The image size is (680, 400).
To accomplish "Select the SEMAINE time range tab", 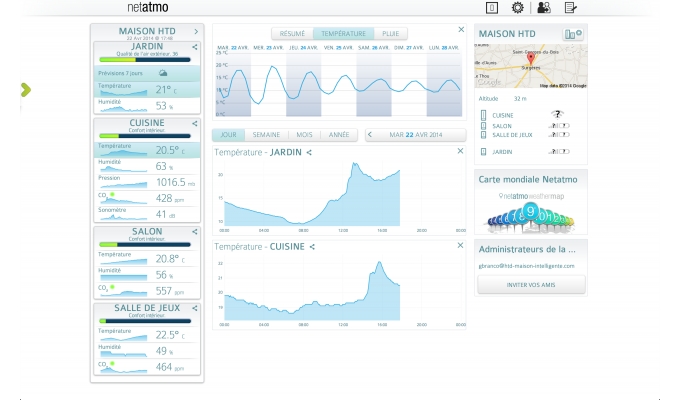I will click(x=266, y=134).
